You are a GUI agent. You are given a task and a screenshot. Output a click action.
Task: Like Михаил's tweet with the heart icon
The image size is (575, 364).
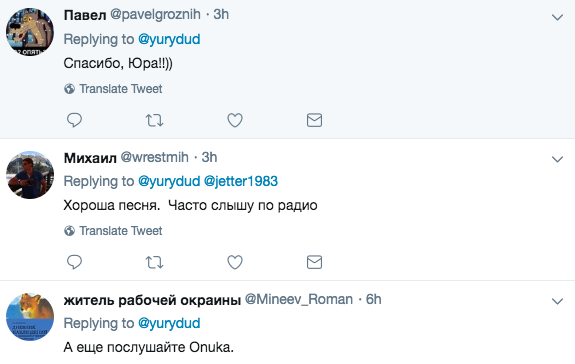tap(235, 262)
